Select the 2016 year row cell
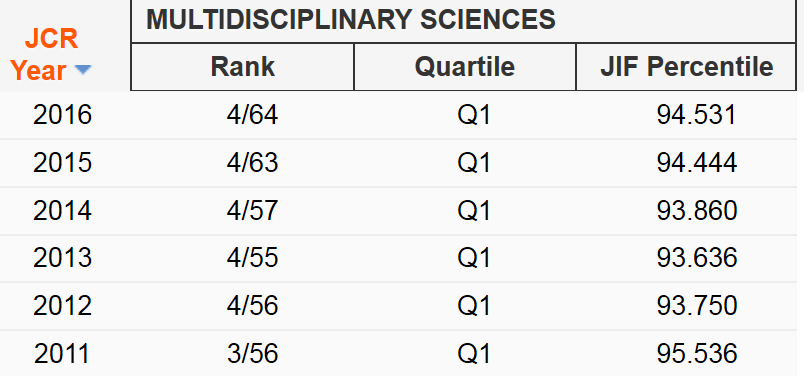This screenshot has height=376, width=804. [63, 115]
